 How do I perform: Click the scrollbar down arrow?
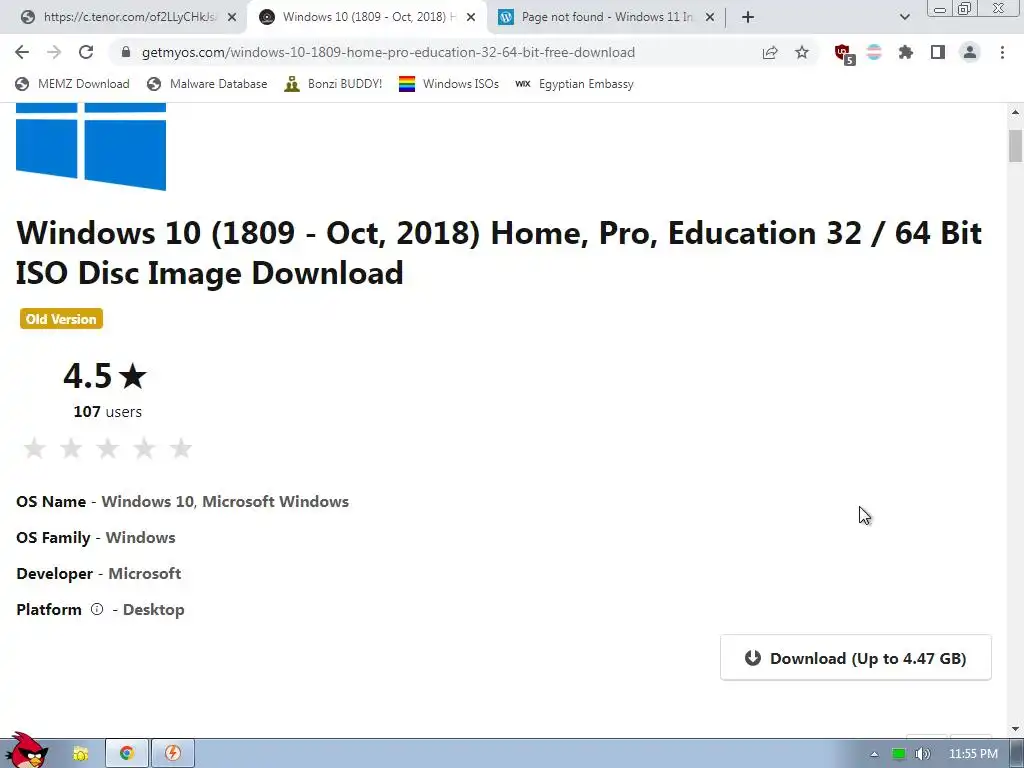[1015, 729]
